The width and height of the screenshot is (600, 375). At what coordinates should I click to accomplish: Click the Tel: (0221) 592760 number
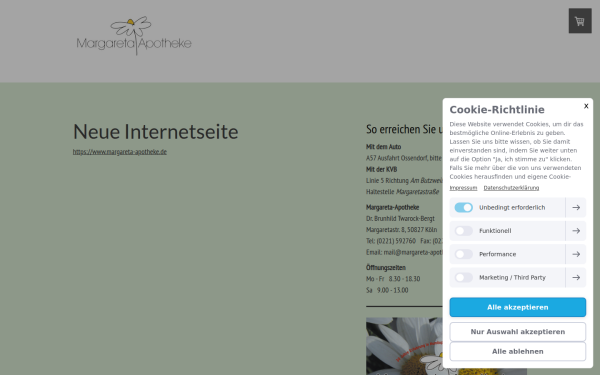(x=391, y=241)
